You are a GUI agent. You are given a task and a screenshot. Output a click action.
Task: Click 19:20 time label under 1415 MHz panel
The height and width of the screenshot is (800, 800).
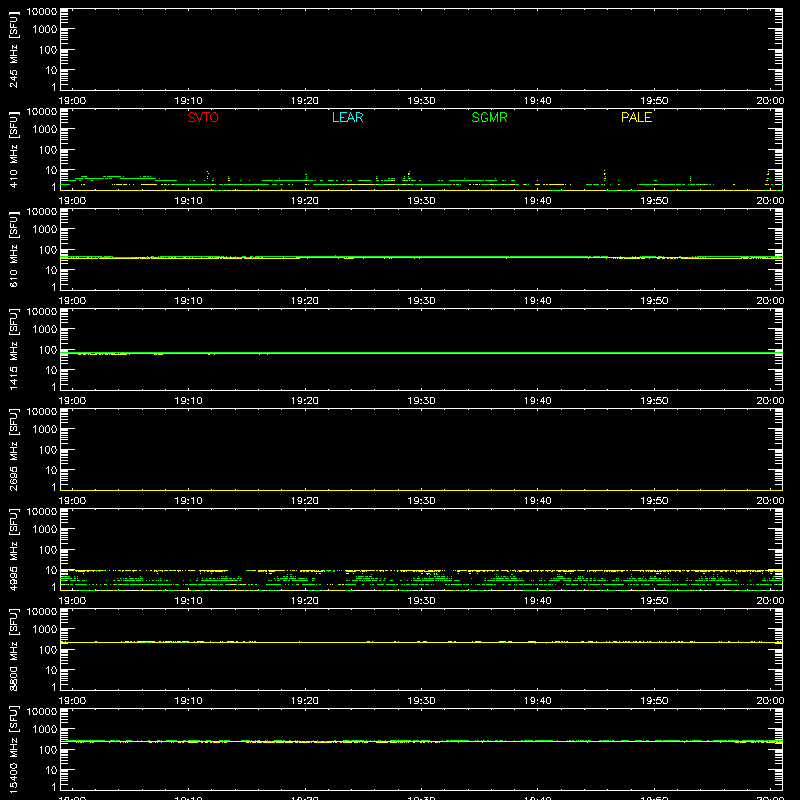[x=305, y=401]
